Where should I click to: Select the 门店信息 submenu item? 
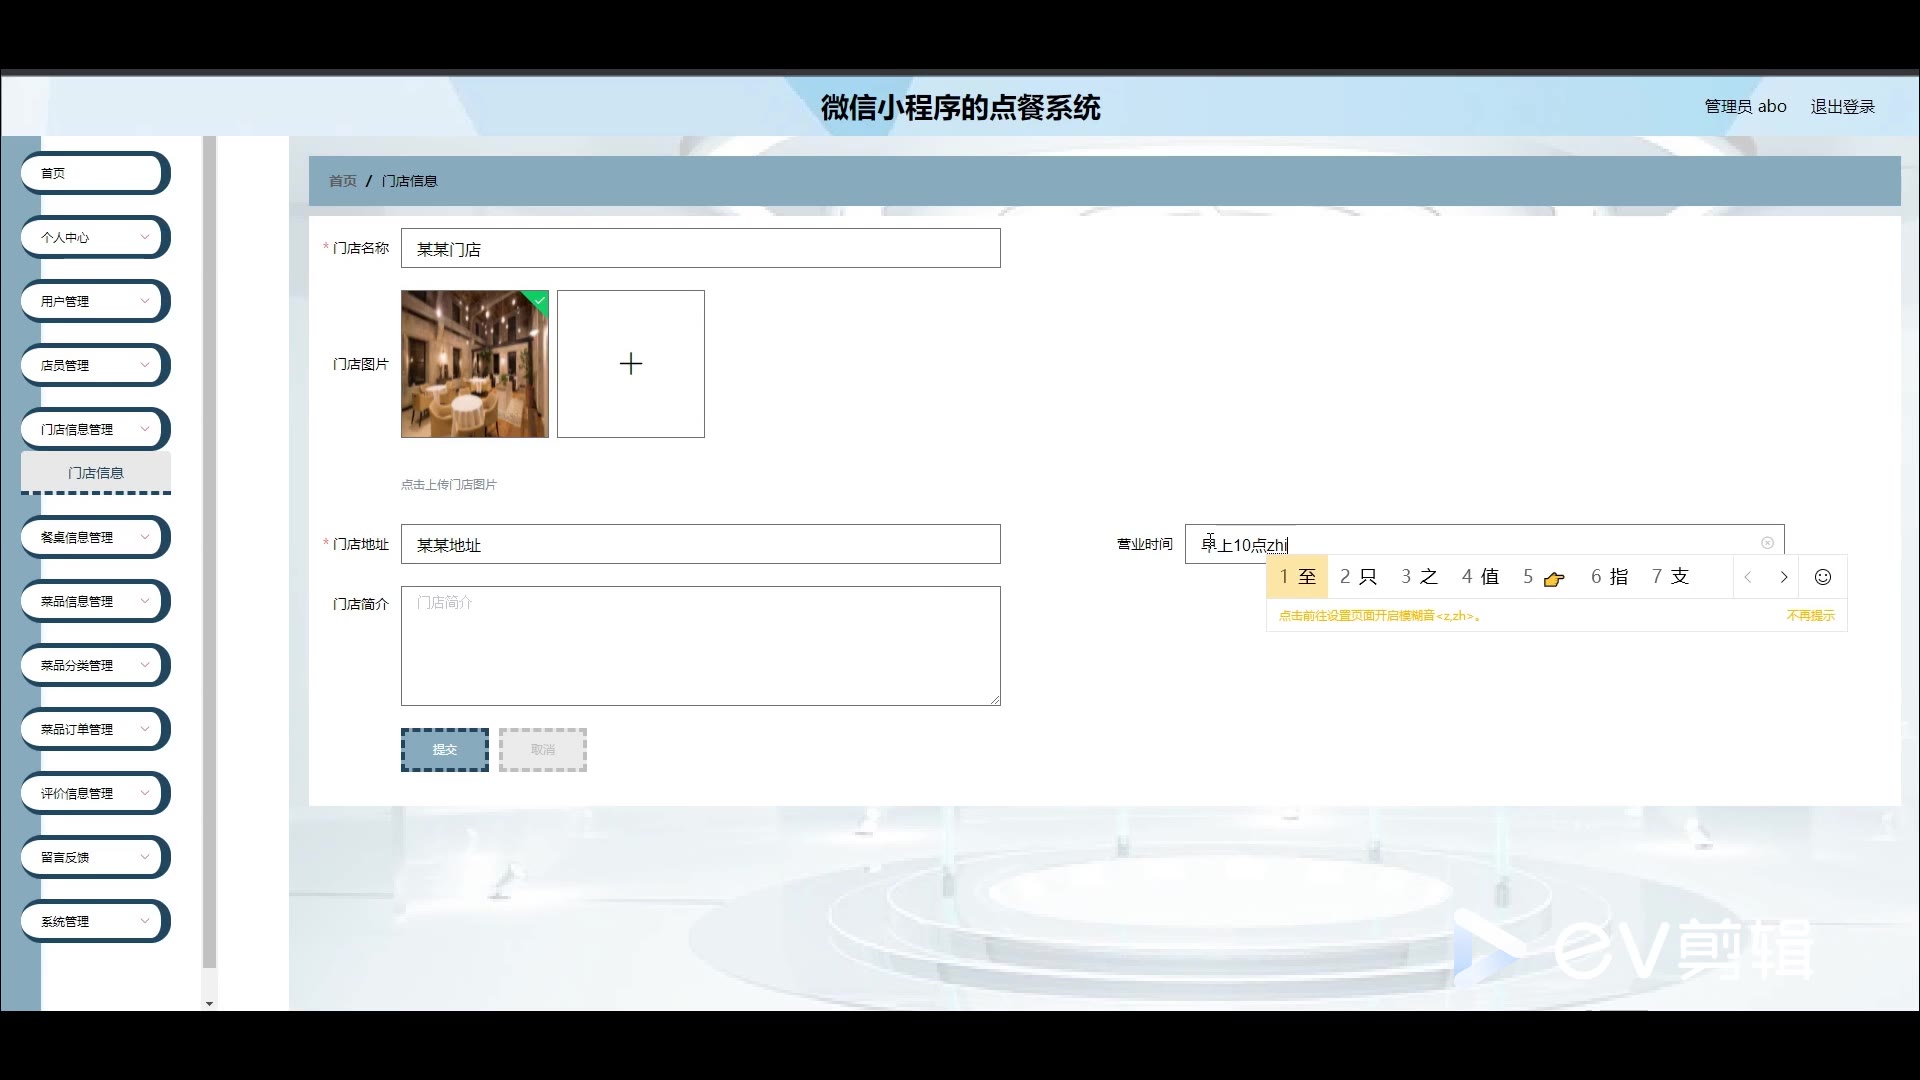96,473
